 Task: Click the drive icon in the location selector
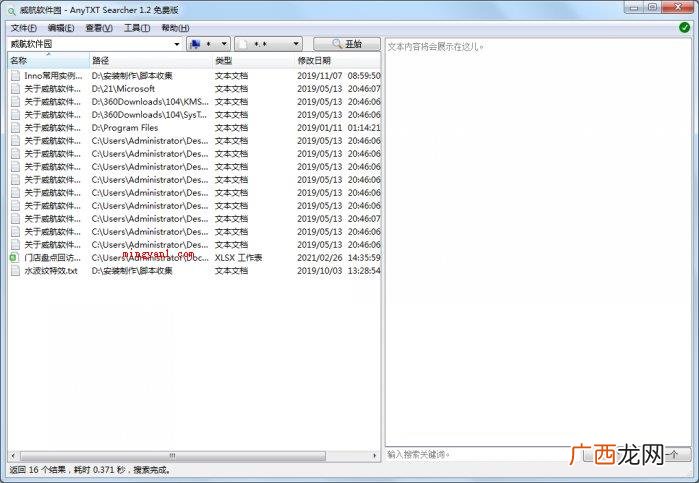click(x=195, y=44)
